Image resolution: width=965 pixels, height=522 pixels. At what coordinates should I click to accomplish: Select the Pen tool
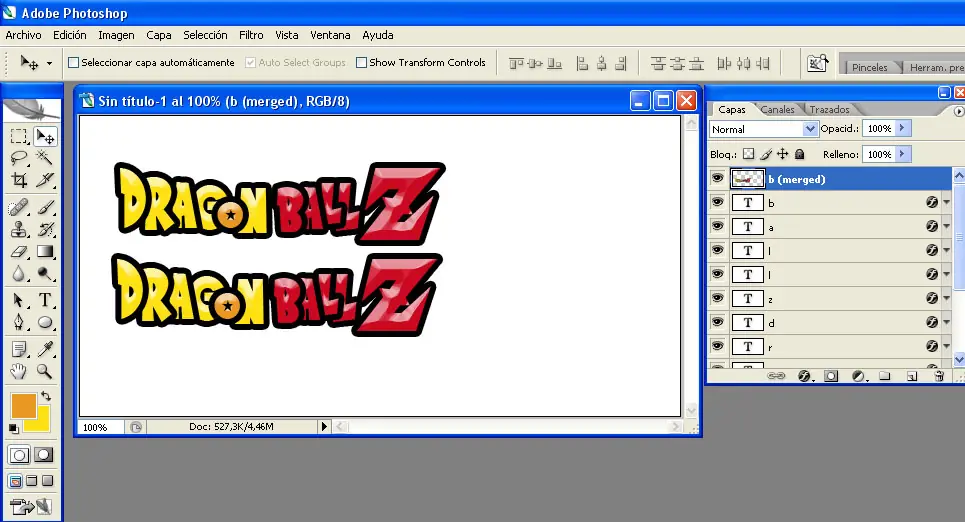(19, 323)
